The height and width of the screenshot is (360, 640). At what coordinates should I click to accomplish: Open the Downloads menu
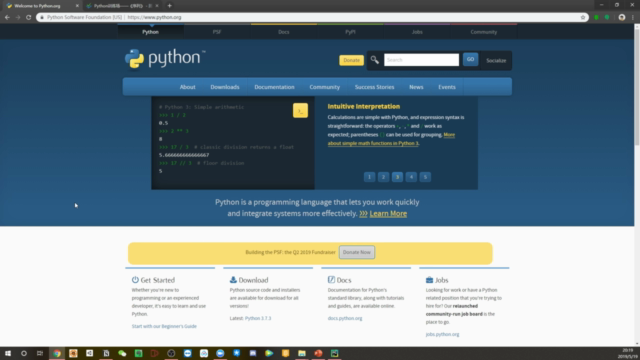coord(225,87)
